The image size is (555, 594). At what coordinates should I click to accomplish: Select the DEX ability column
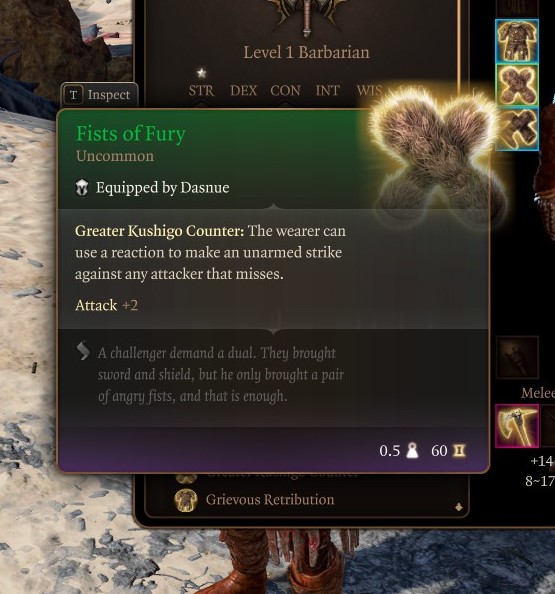[244, 91]
